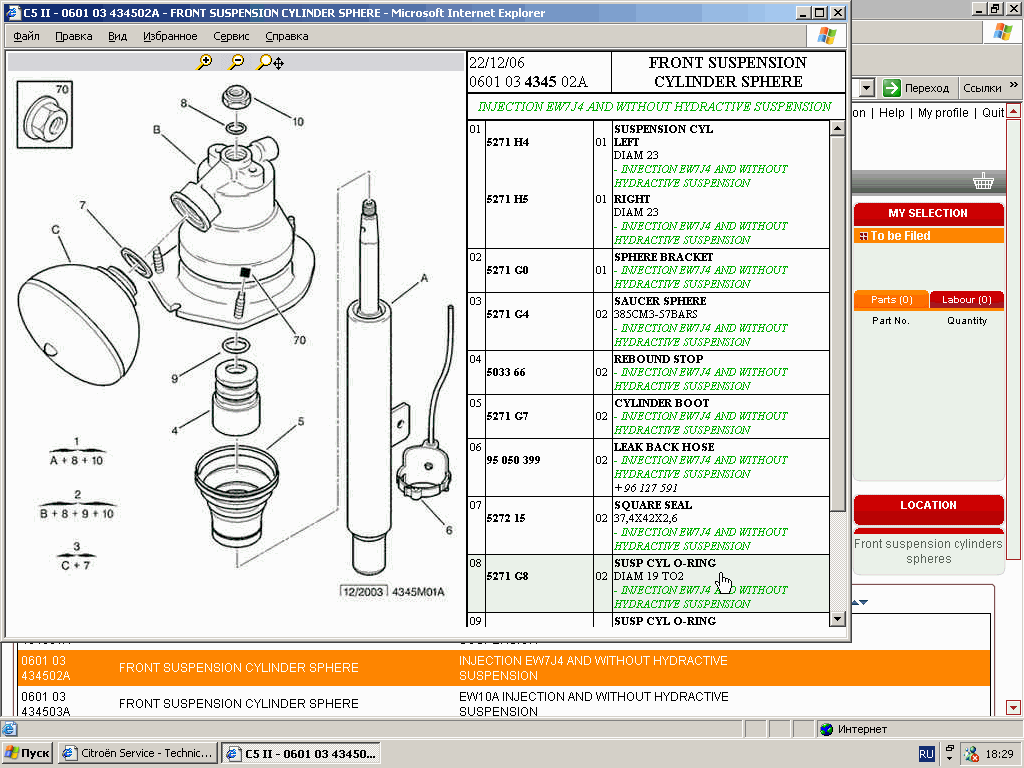Open the Сервис menu
Image resolution: width=1024 pixels, height=768 pixels.
coord(231,36)
